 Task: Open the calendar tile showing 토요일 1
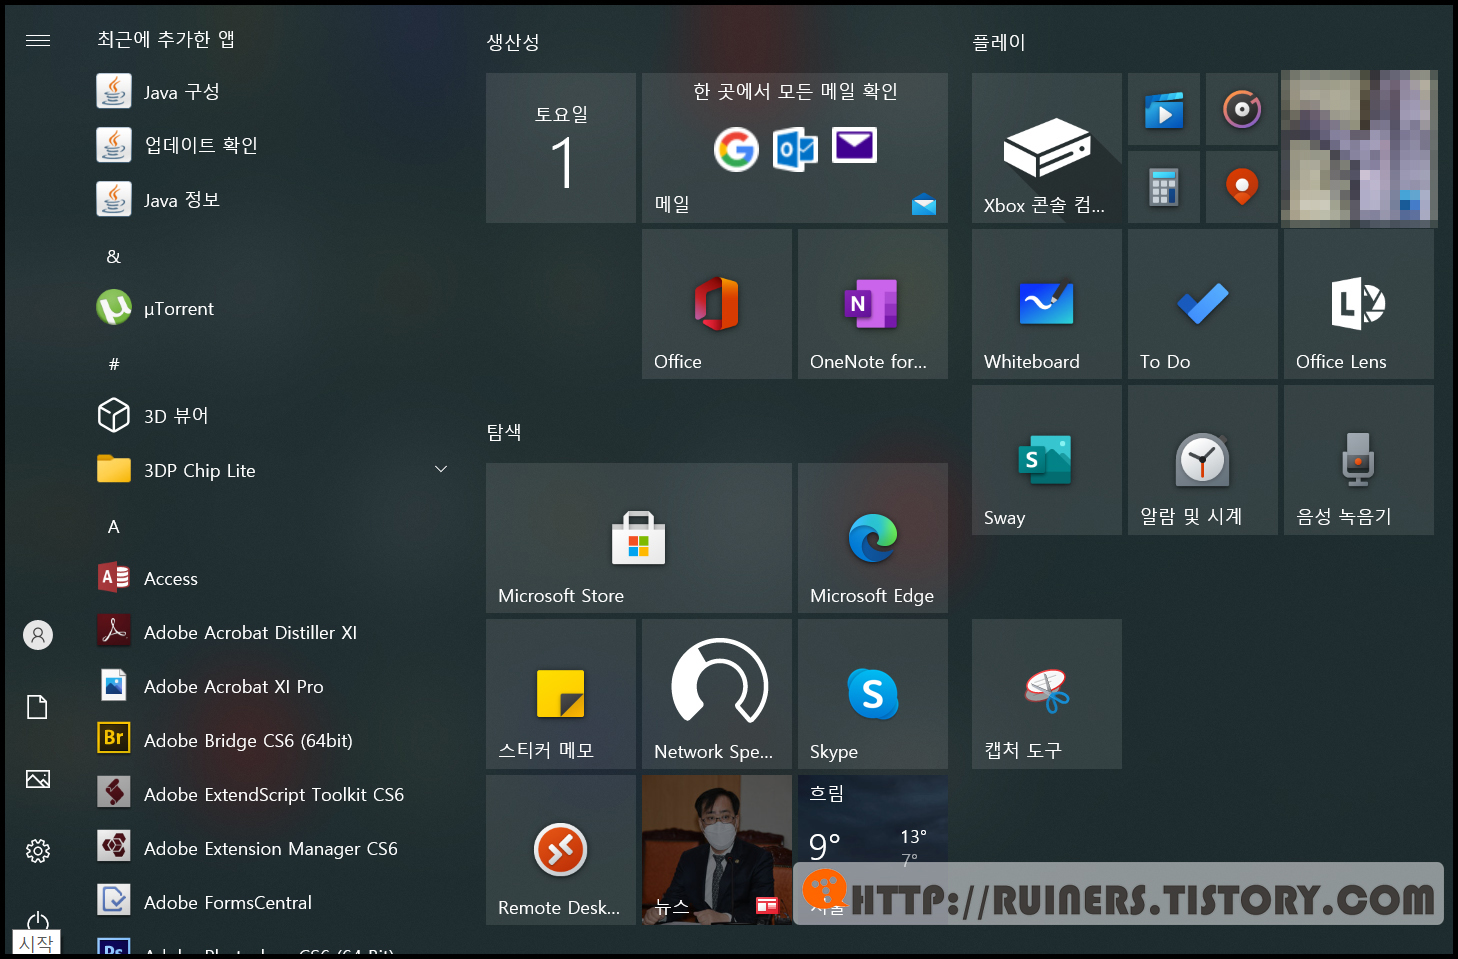[561, 148]
